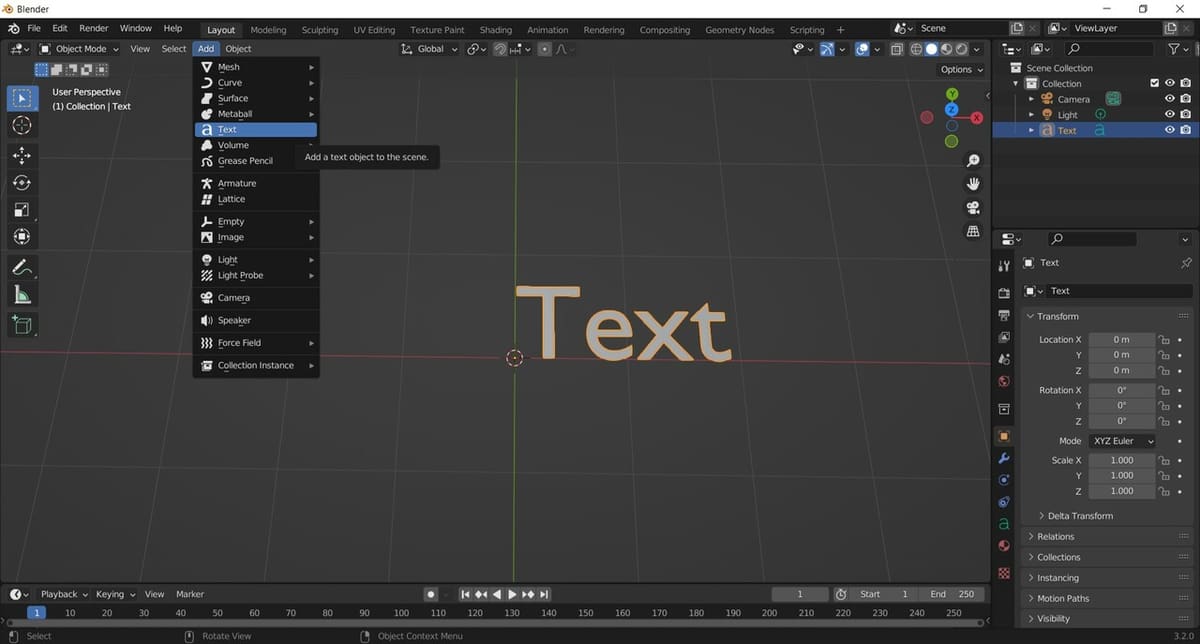Viewport: 1200px width, 644px height.
Task: Open the viewport Options dropdown
Action: (960, 69)
